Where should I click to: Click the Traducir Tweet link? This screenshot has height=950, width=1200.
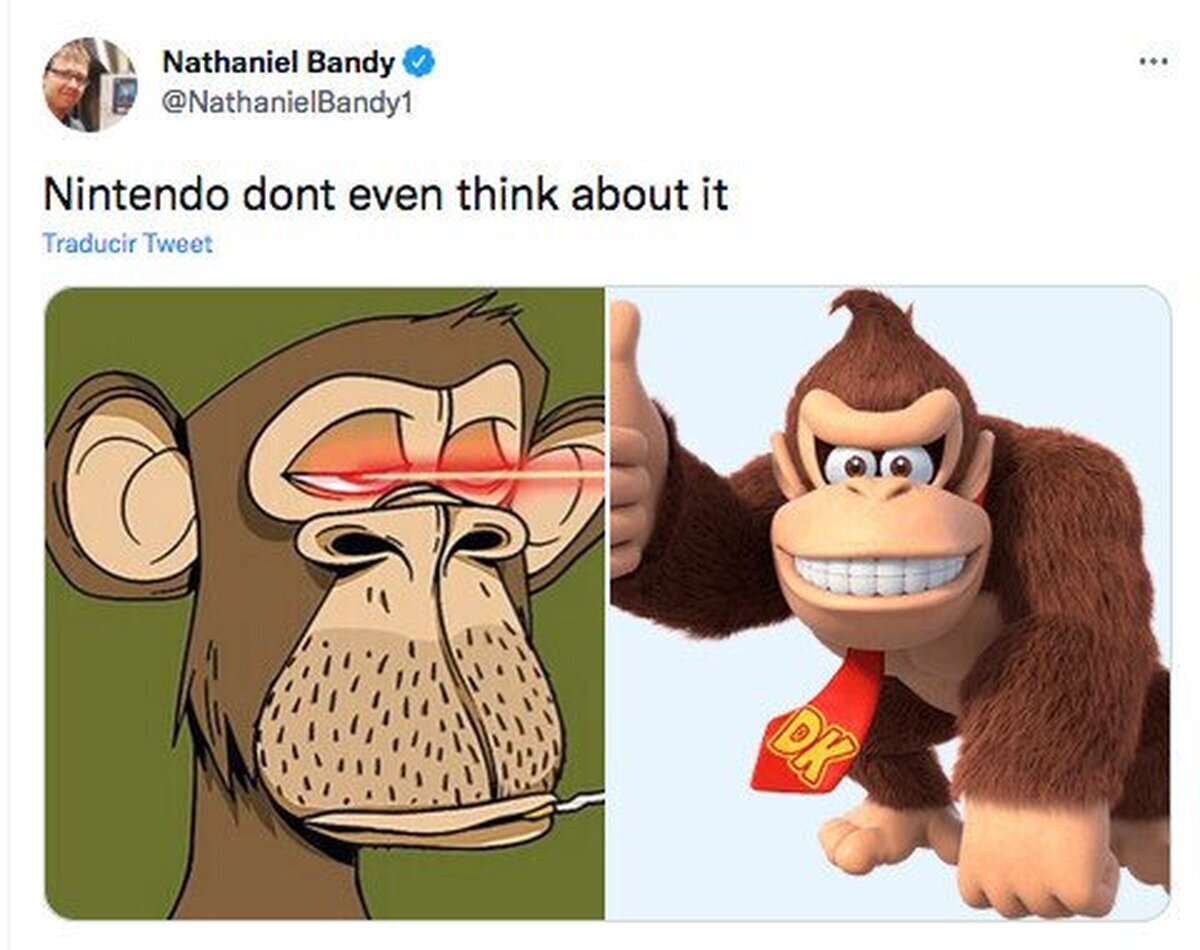pos(127,243)
